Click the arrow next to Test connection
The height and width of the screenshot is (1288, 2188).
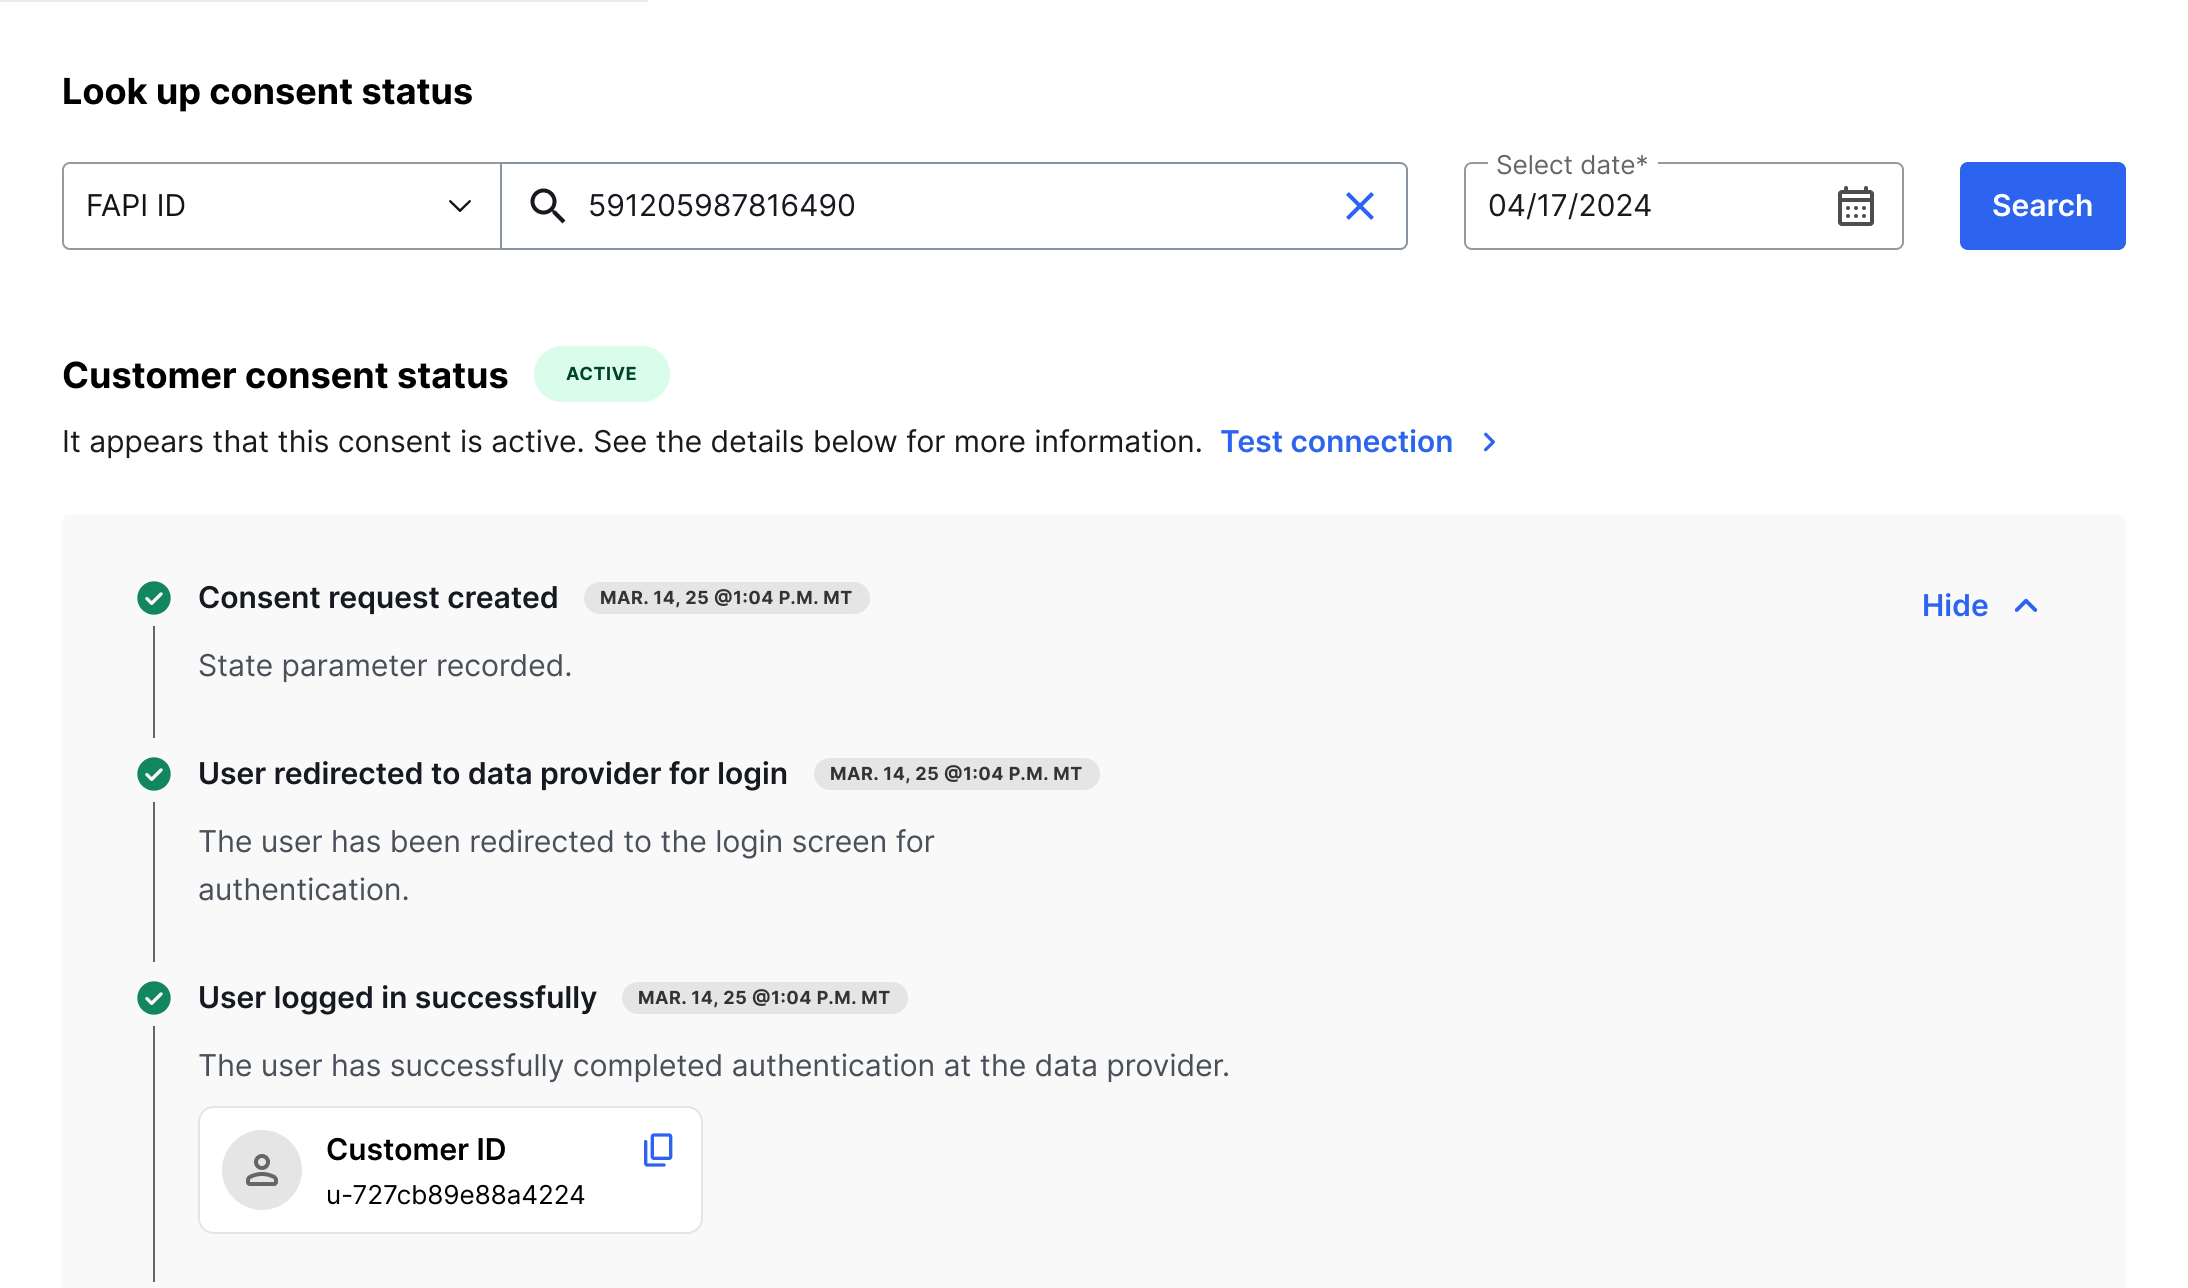coord(1490,442)
